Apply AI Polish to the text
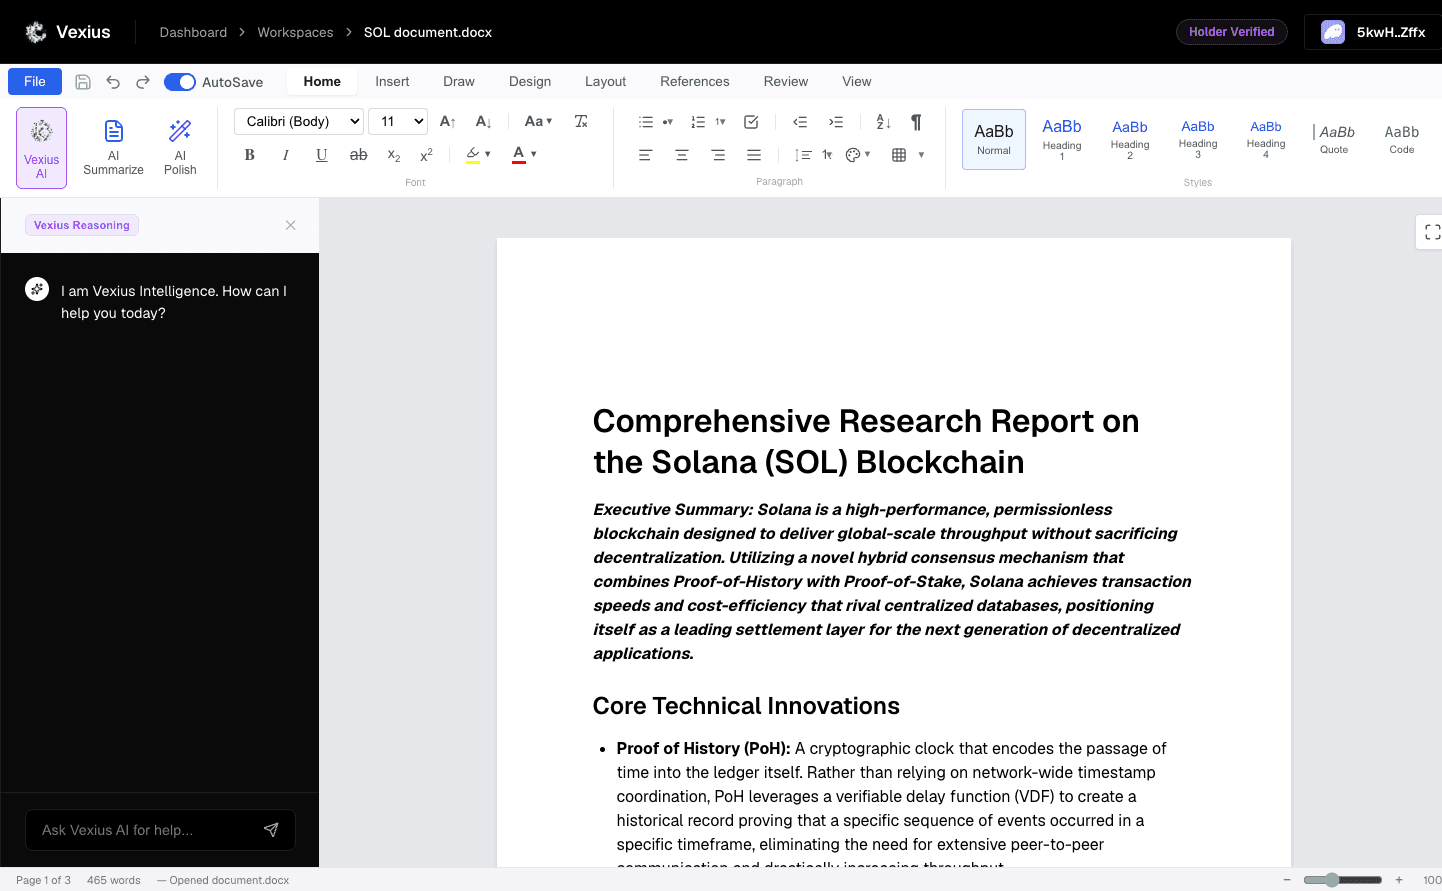 coord(180,148)
